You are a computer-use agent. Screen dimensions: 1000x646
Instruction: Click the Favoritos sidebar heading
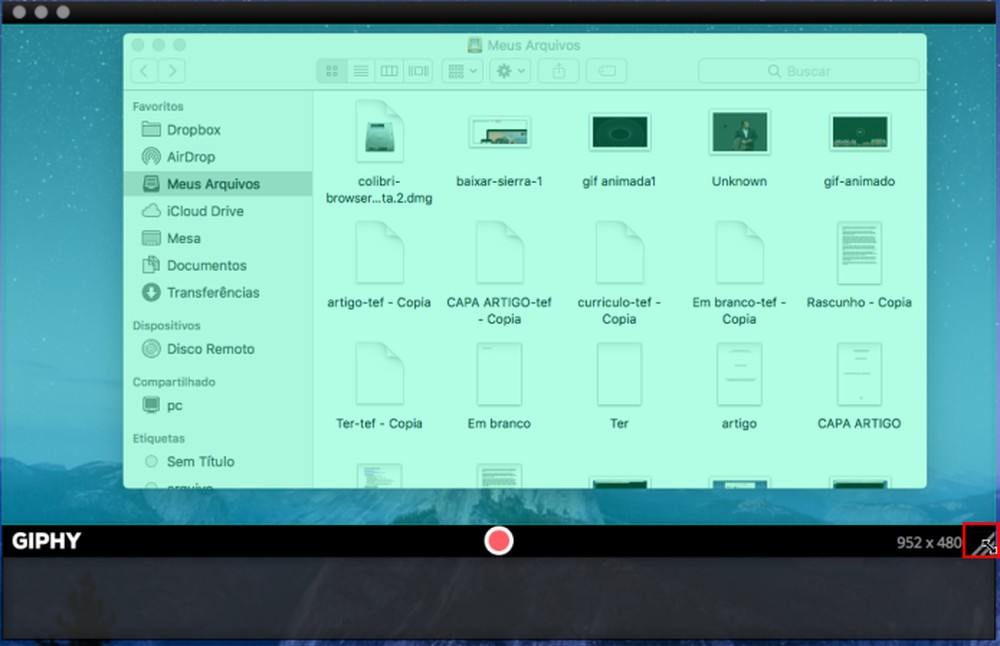158,106
